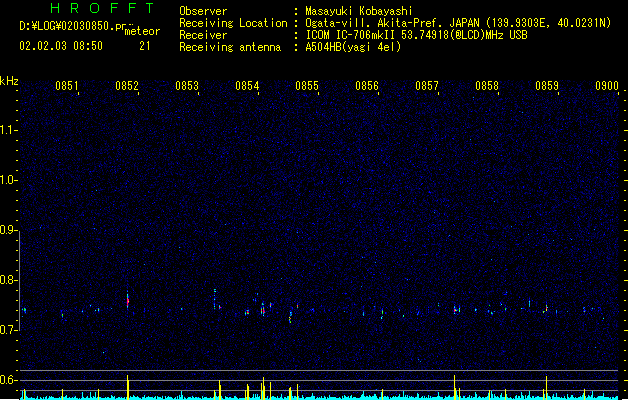The image size is (629, 400).
Task: Click the 0857 time marker
Action: (x=427, y=86)
